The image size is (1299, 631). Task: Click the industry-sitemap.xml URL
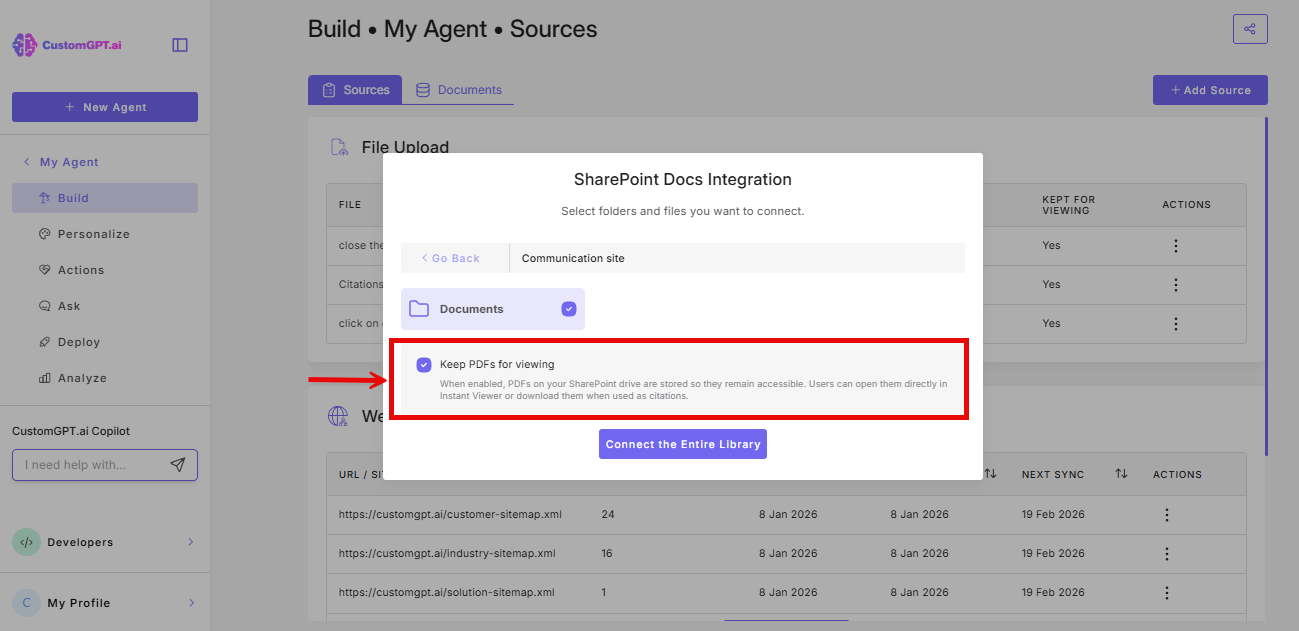coord(447,553)
